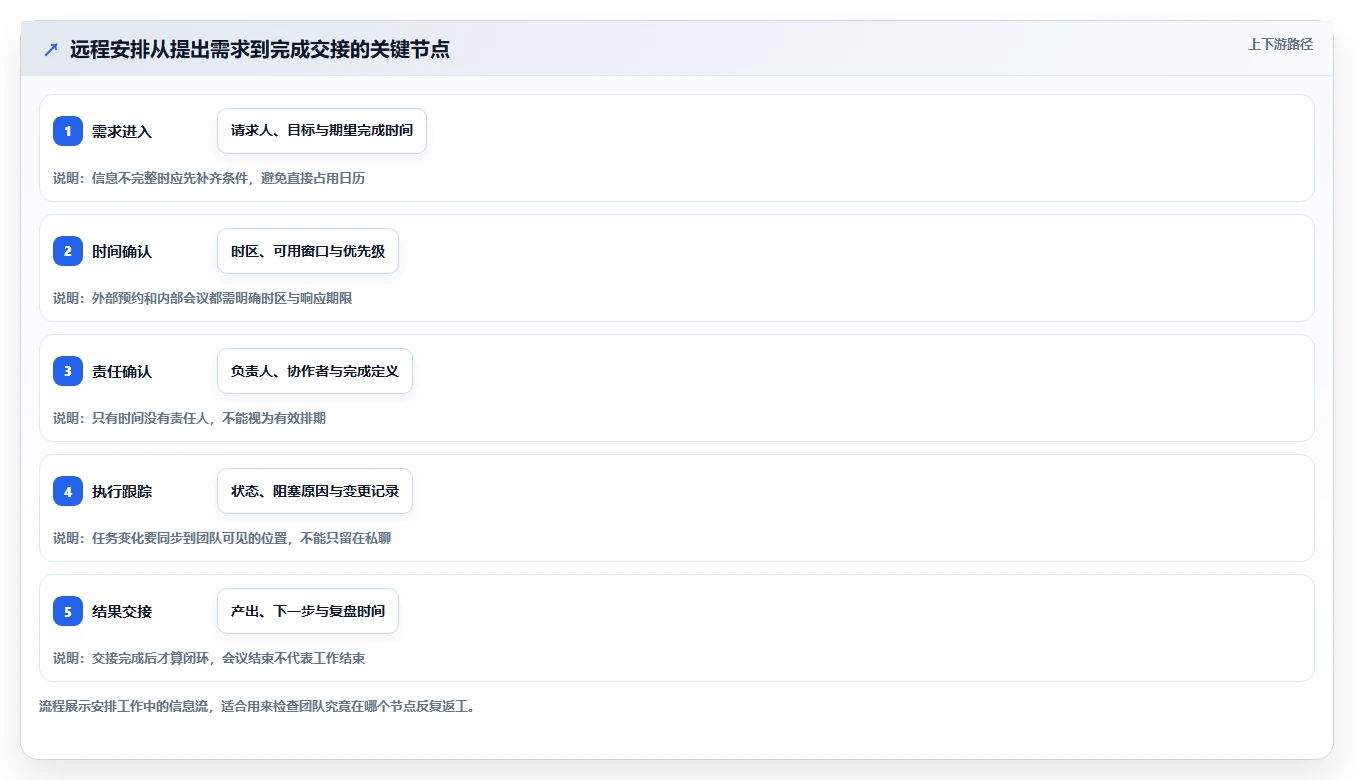
Task: Click the 需求进入 step label
Action: (x=122, y=131)
